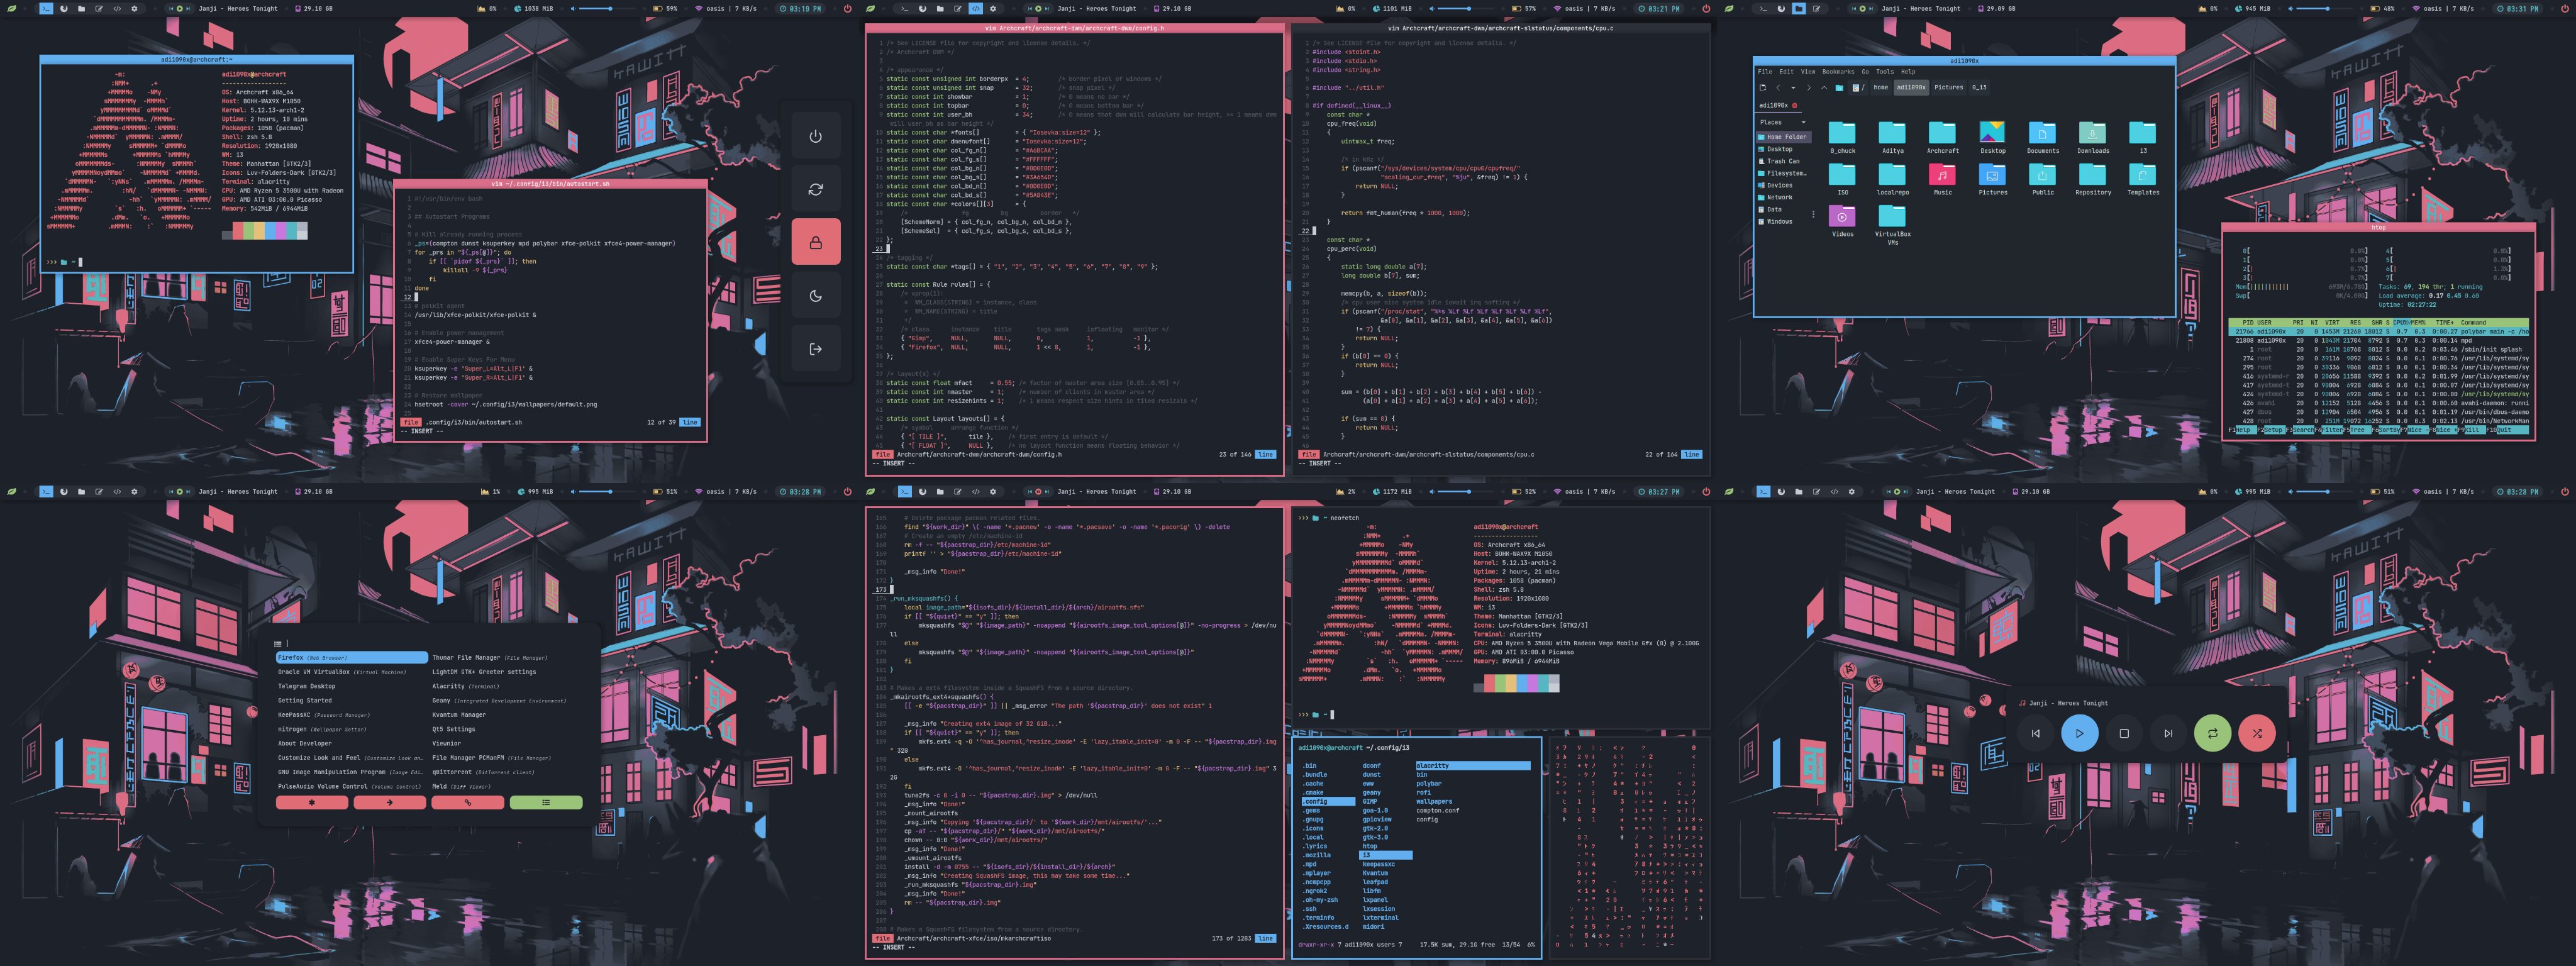Open the Archcraft folder icon
This screenshot has height=966, width=2576.
pos(1942,133)
